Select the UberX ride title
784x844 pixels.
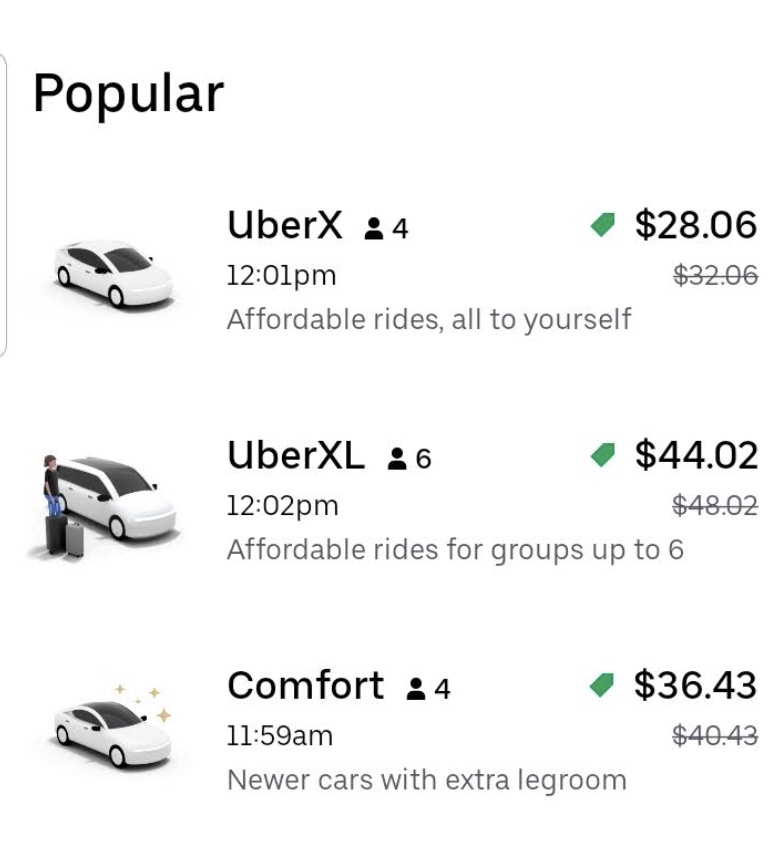(x=285, y=225)
